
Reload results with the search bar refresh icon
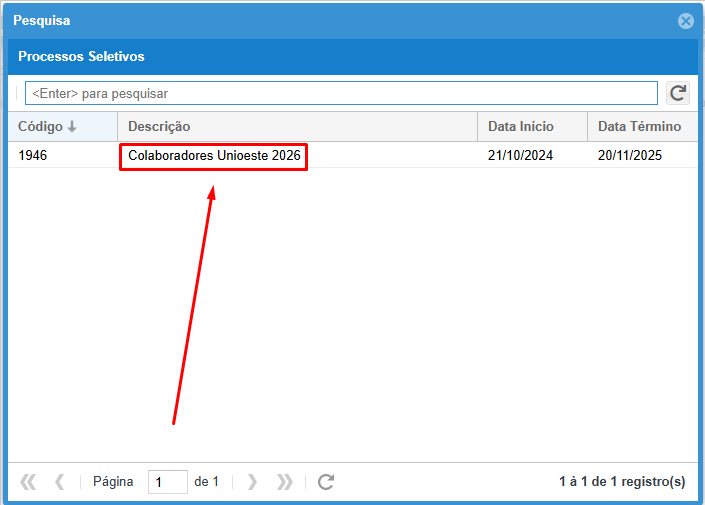(x=678, y=93)
